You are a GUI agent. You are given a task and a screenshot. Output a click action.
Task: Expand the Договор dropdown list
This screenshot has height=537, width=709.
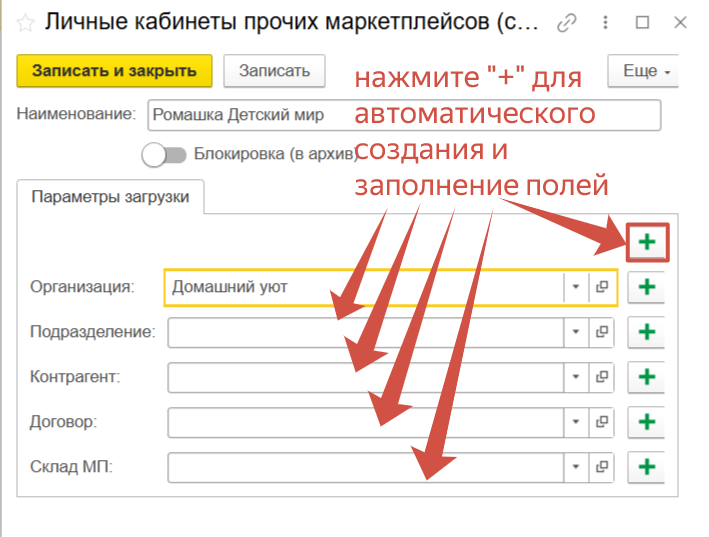(576, 422)
